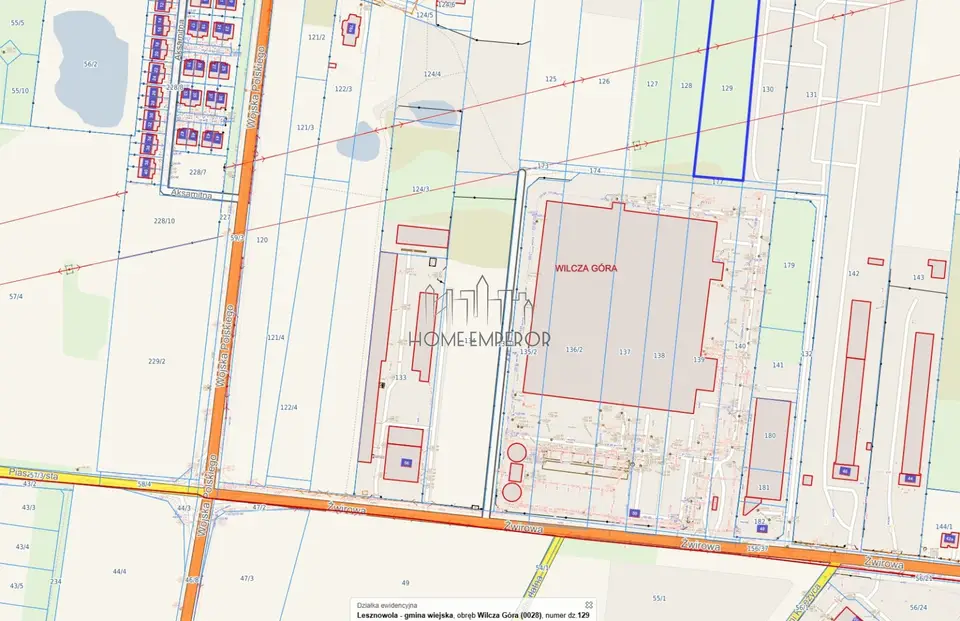The height and width of the screenshot is (621, 960).
Task: Click the 42a address badge near parcel 144/1
Action: coord(949,540)
